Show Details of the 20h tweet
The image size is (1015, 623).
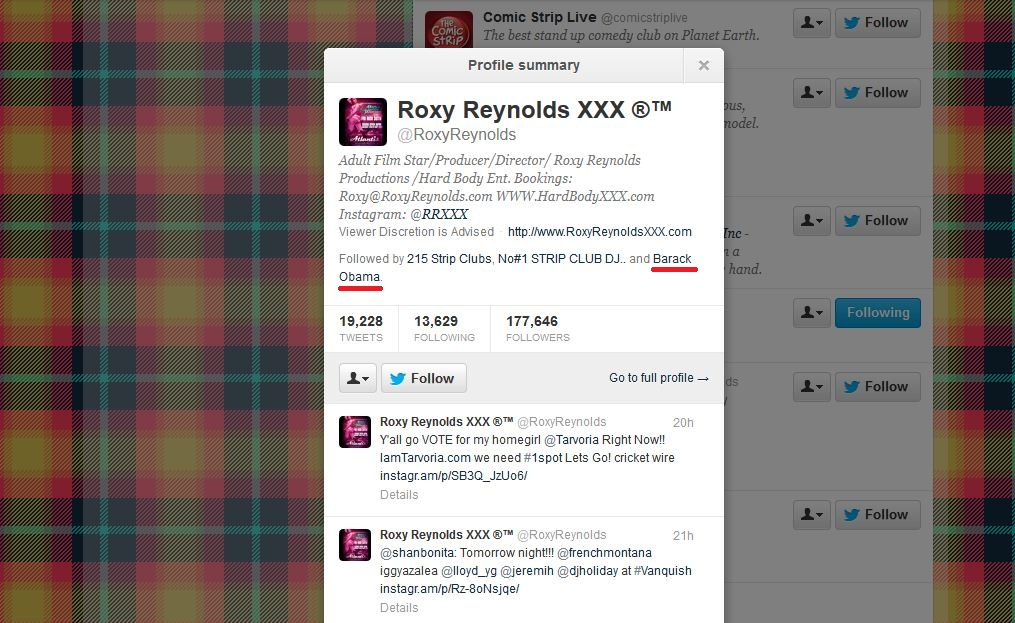(x=399, y=495)
